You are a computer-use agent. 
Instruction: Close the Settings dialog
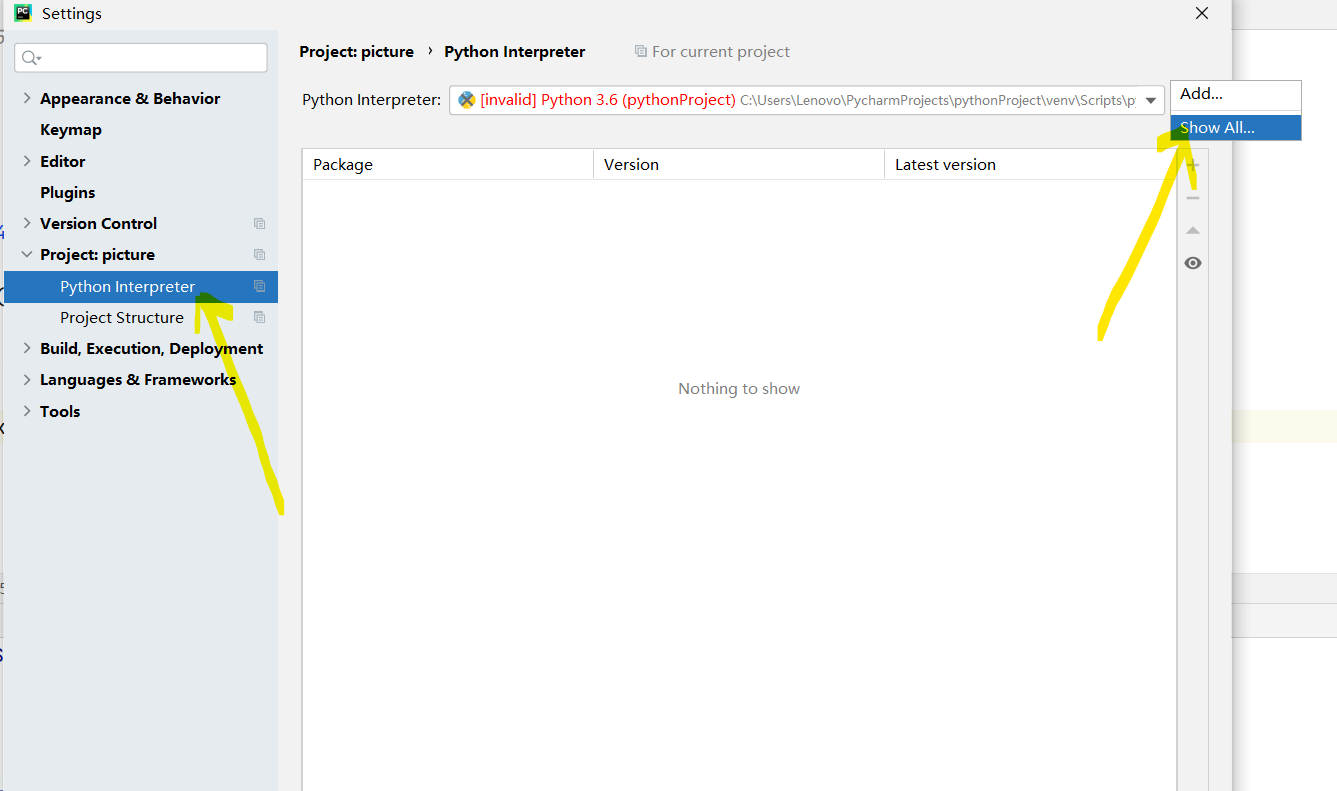[x=1201, y=13]
